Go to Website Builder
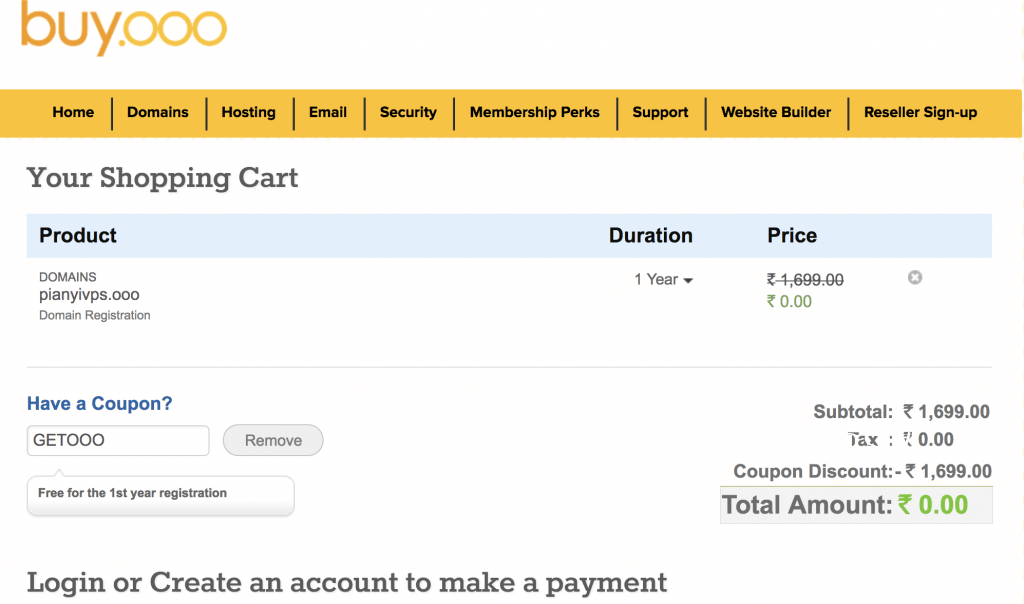Image resolution: width=1024 pixels, height=604 pixels. [x=776, y=112]
